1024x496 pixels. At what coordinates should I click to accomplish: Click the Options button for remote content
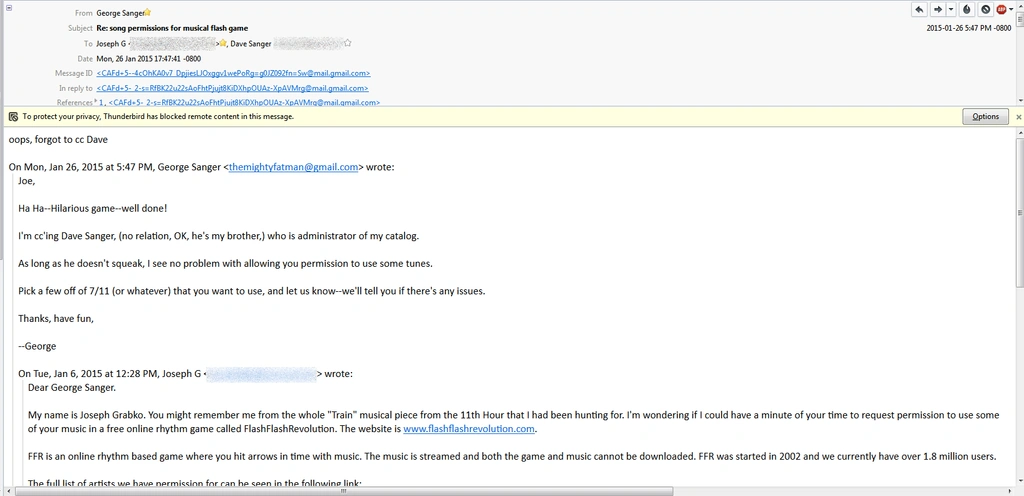point(985,116)
